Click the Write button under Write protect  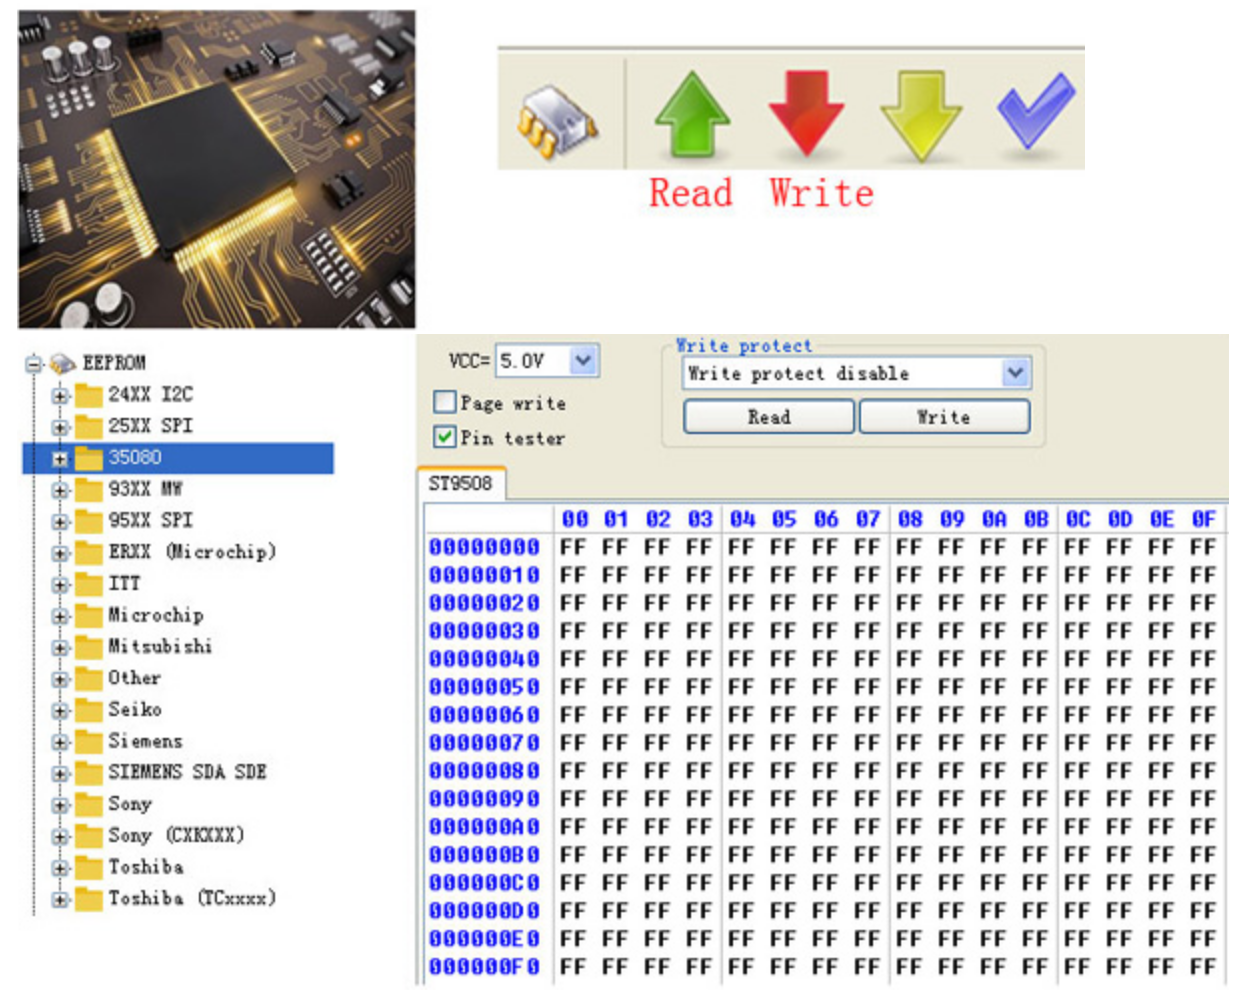944,417
